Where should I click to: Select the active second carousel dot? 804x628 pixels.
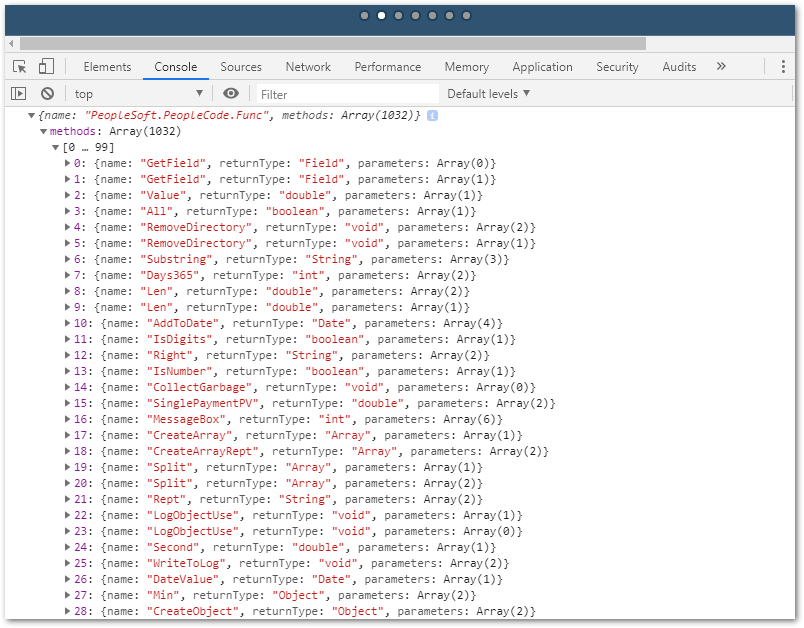(x=381, y=15)
